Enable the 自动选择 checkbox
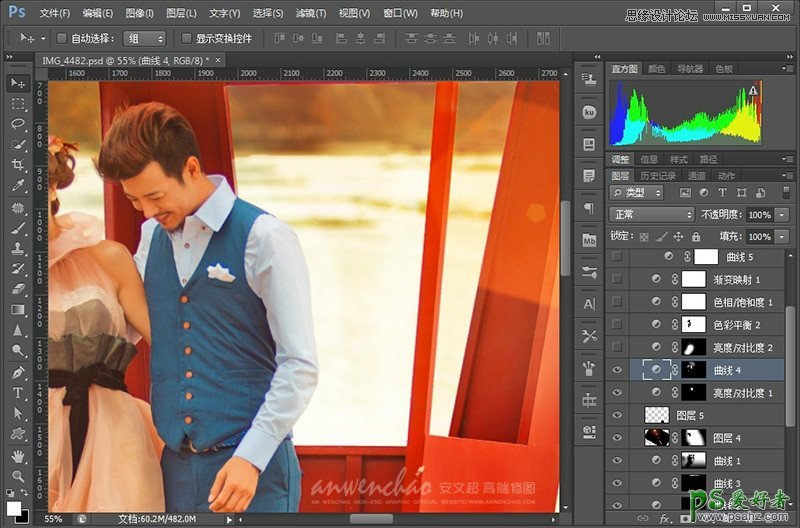This screenshot has height=528, width=800. click(x=61, y=38)
